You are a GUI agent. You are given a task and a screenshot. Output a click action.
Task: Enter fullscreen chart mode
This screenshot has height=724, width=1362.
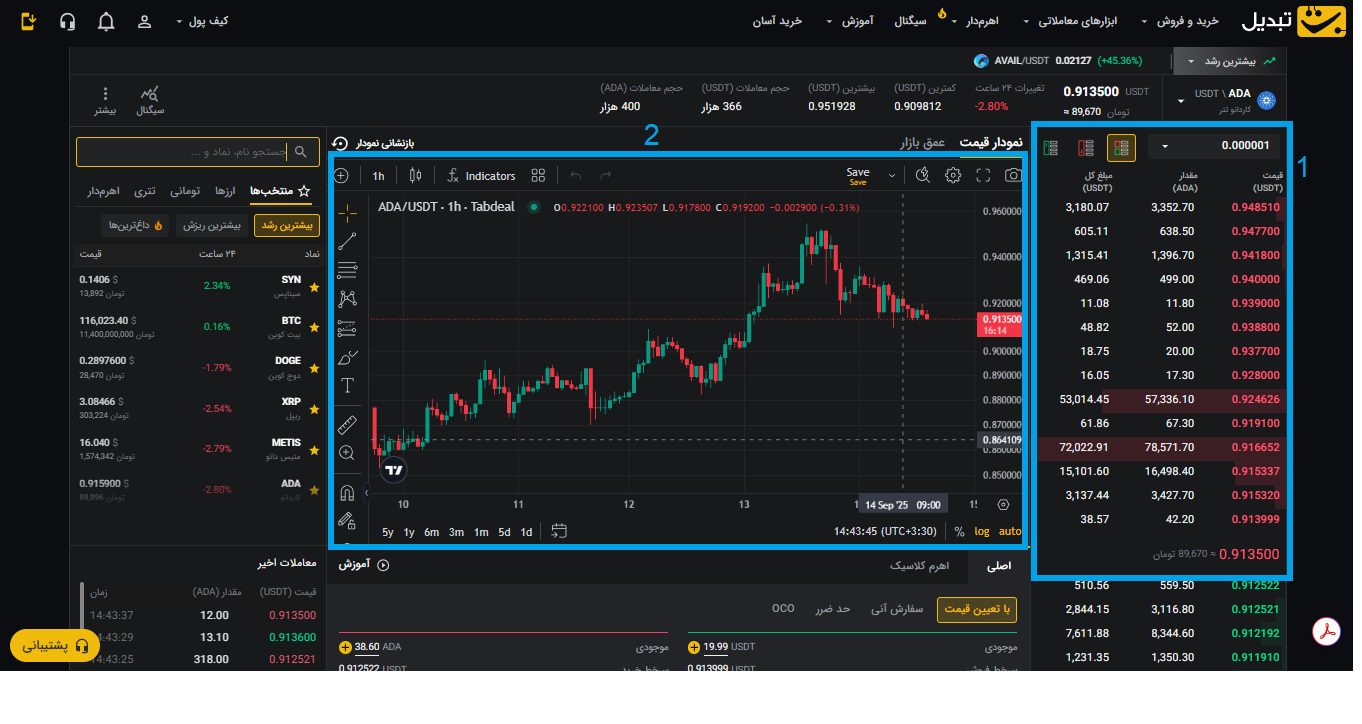pos(983,176)
